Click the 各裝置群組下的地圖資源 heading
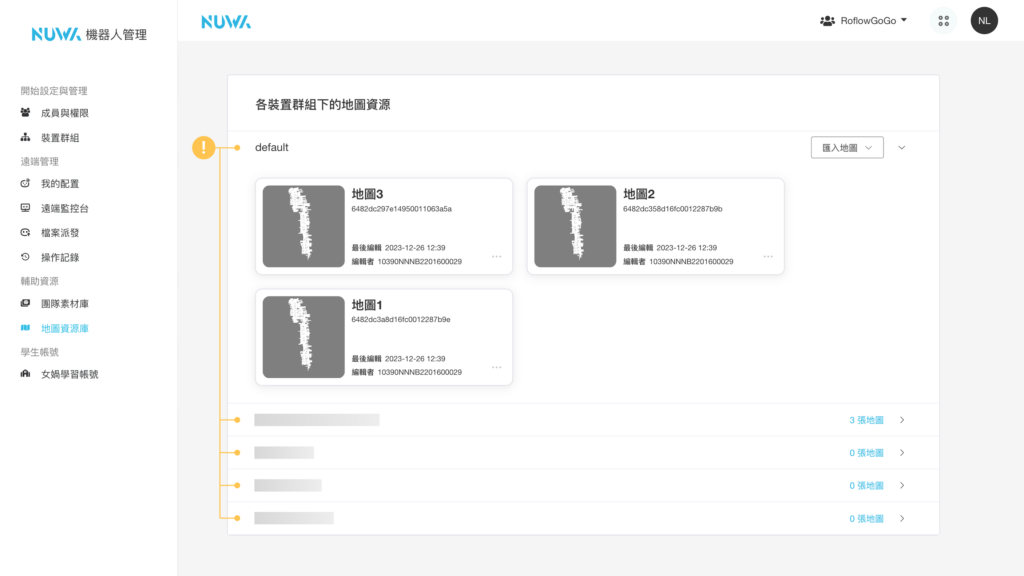1024x576 pixels. tap(323, 104)
